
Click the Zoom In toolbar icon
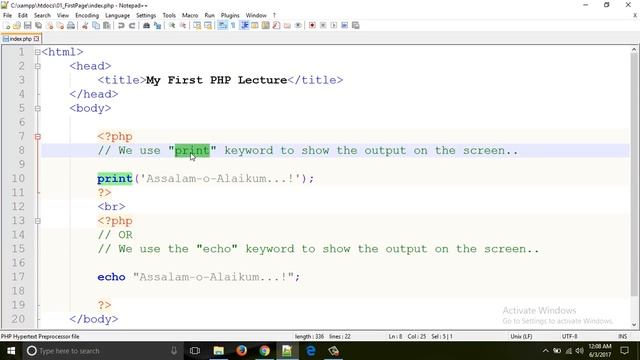[172, 25]
